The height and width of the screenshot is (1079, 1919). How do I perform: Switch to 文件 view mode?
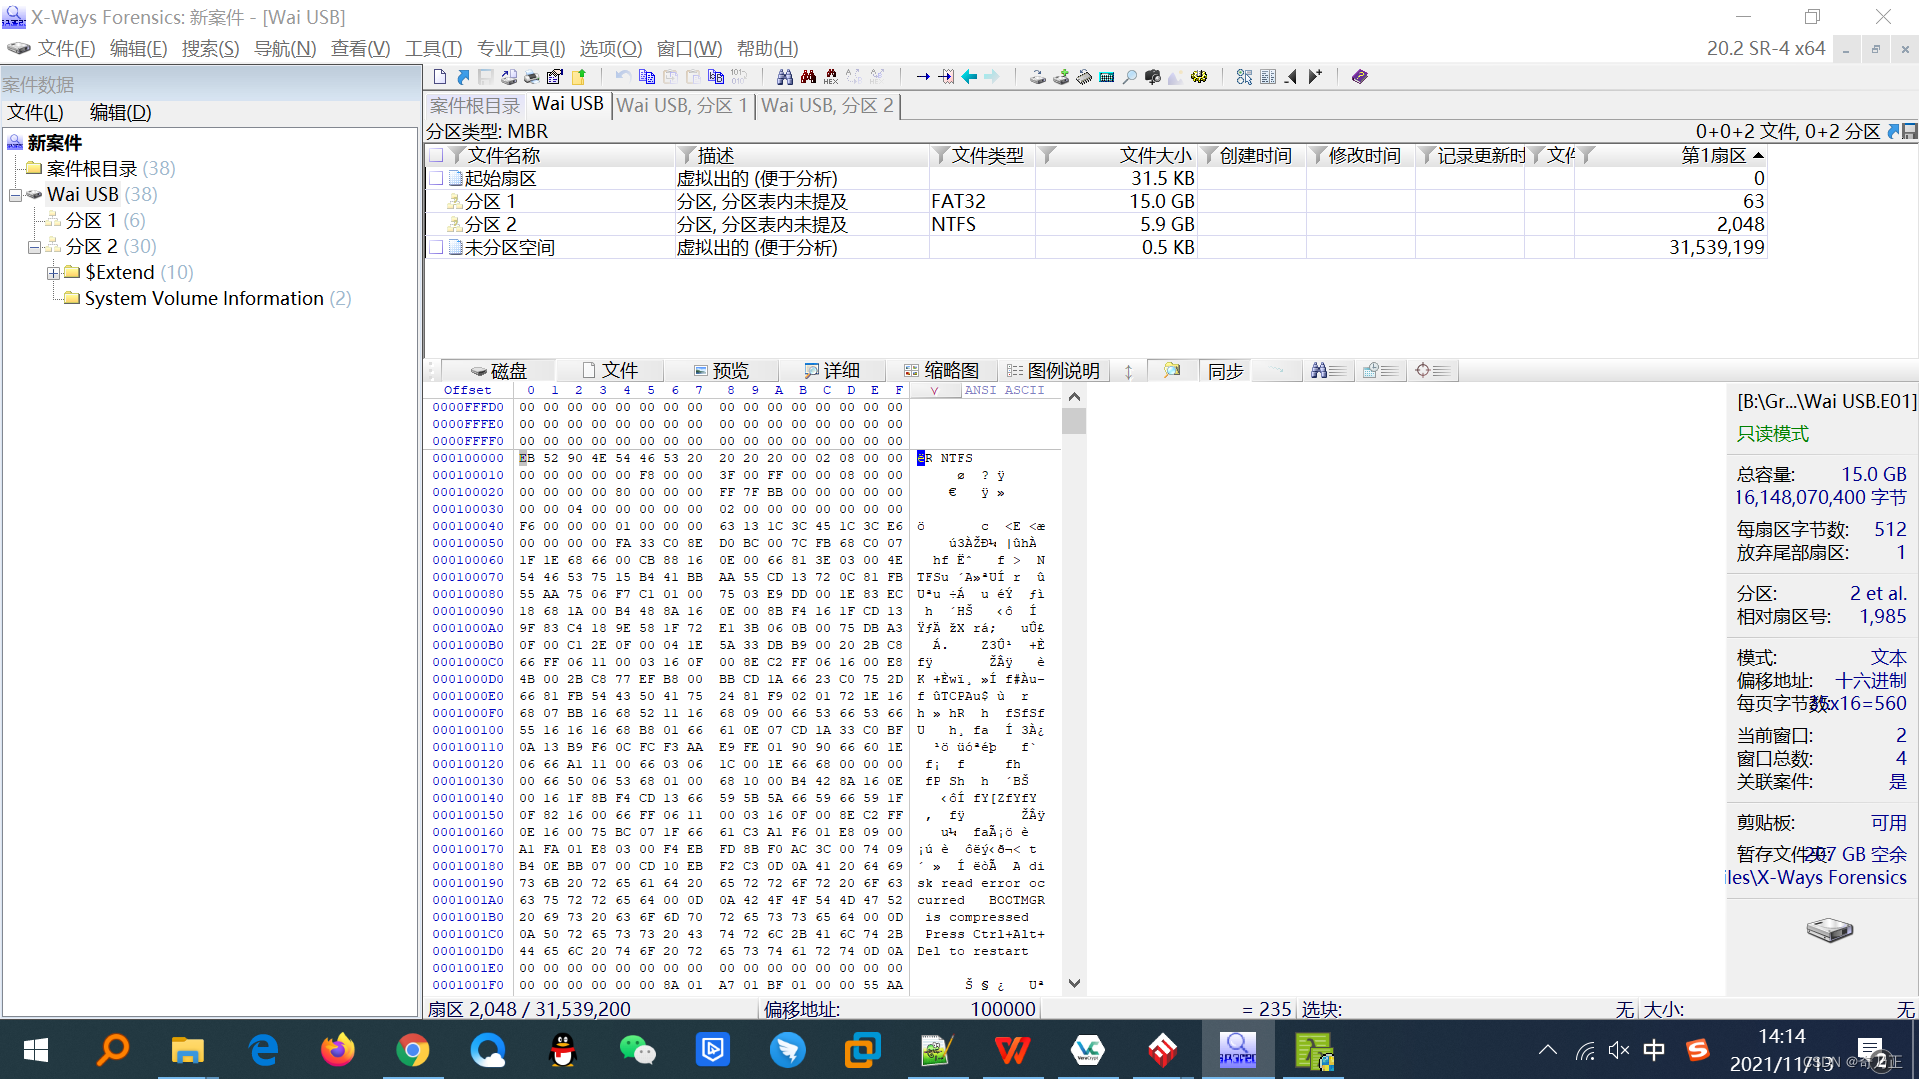pos(610,371)
